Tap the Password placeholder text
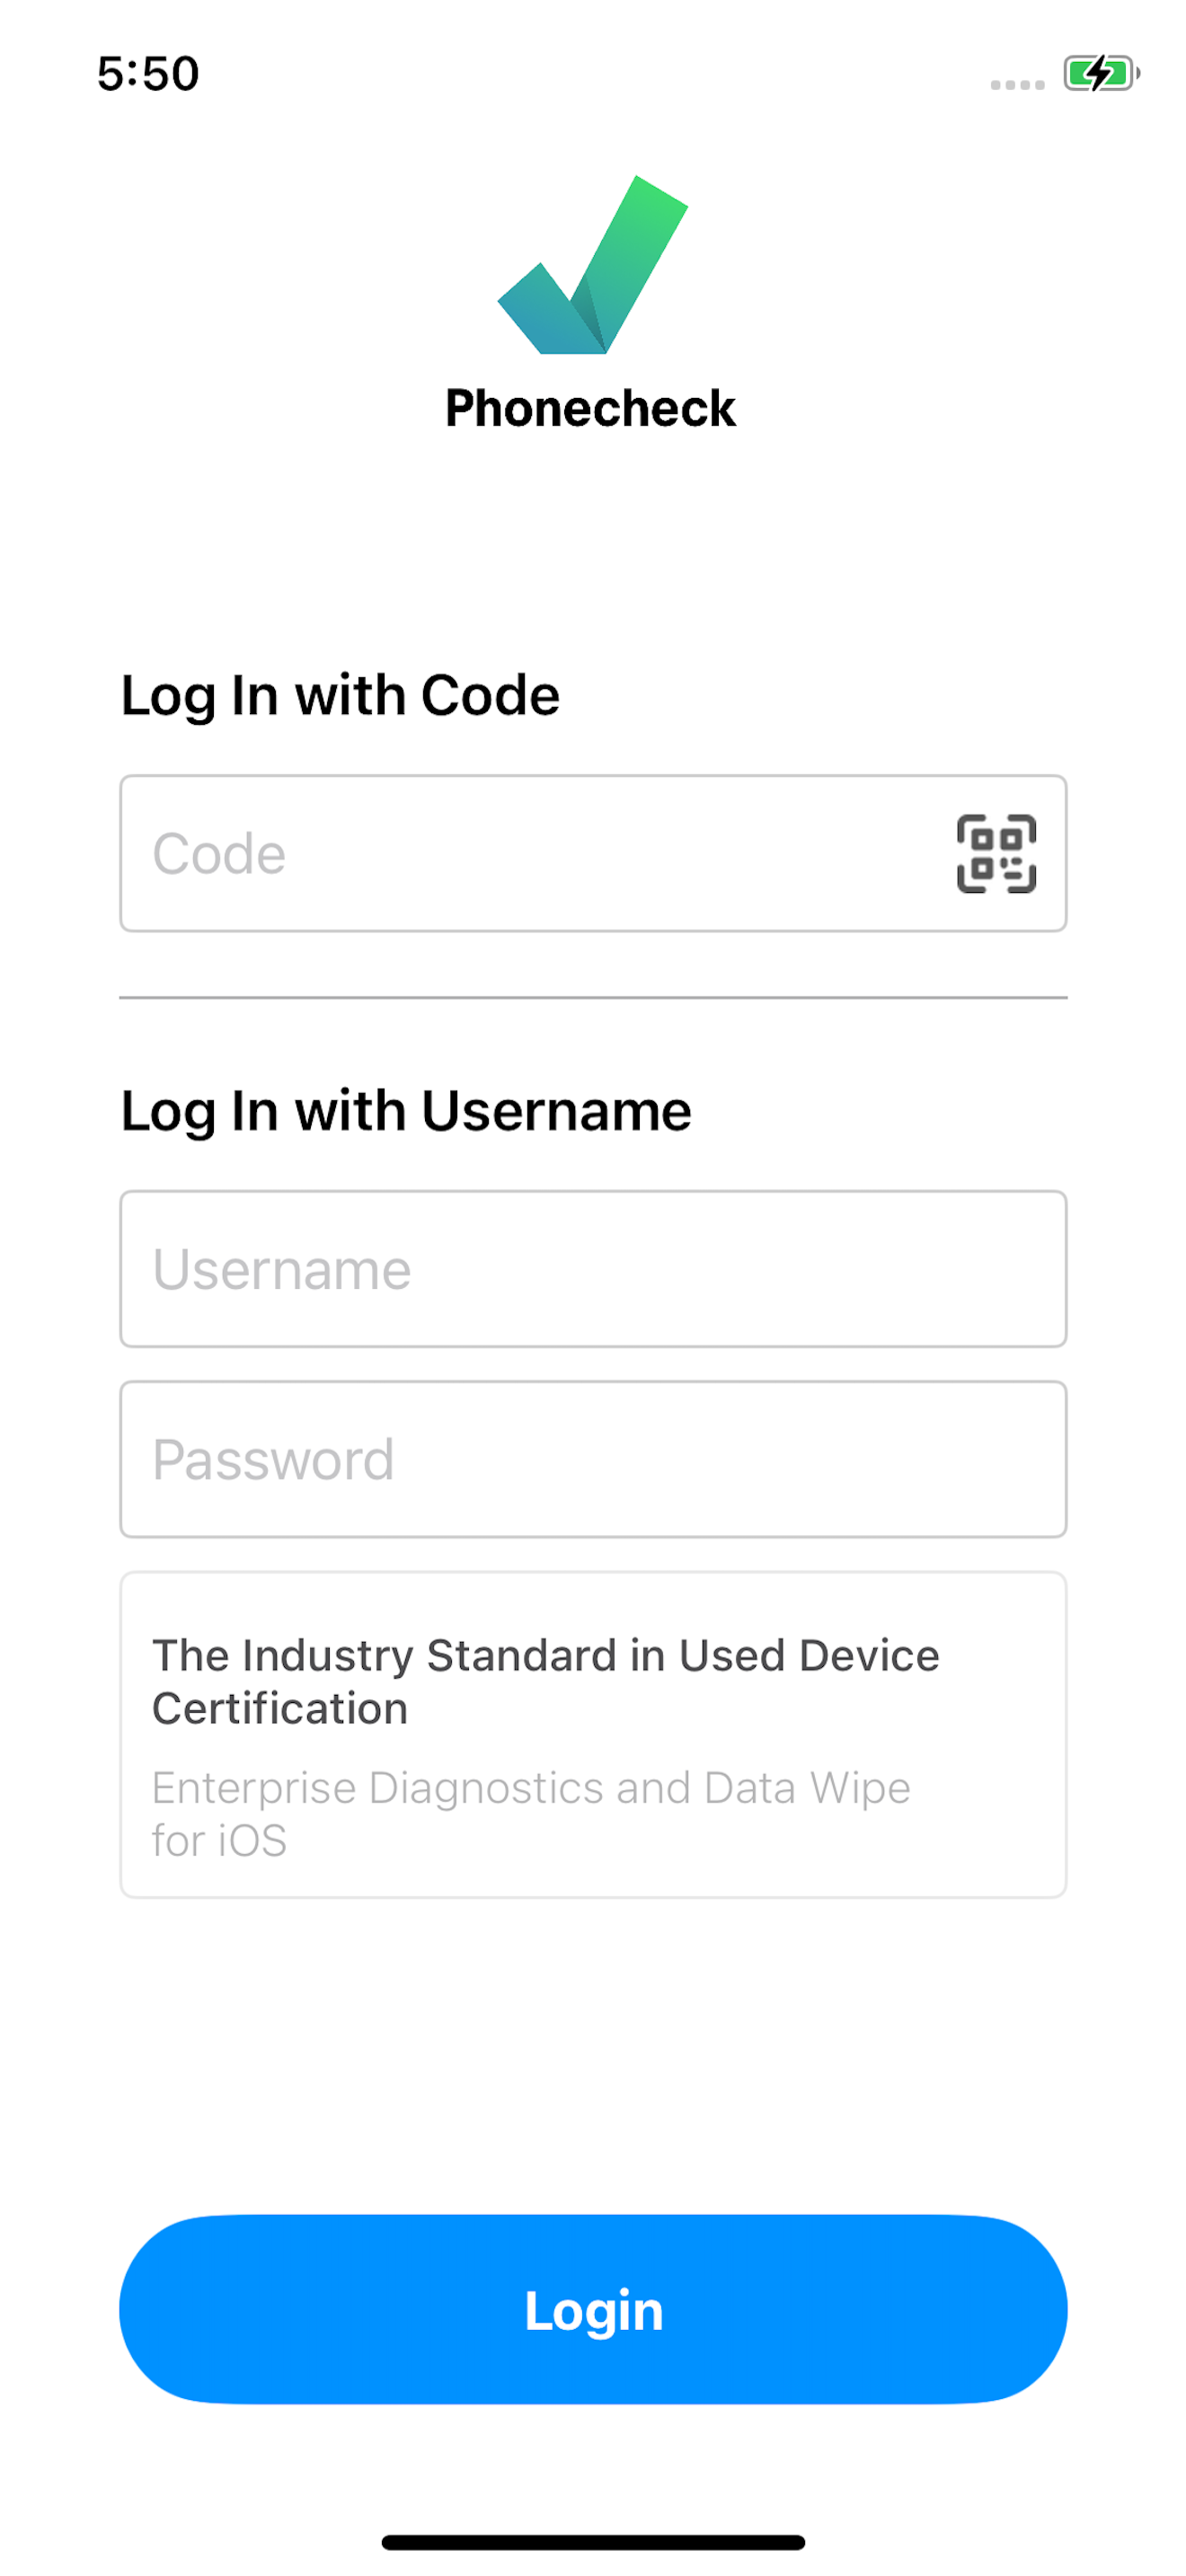 tap(273, 1460)
